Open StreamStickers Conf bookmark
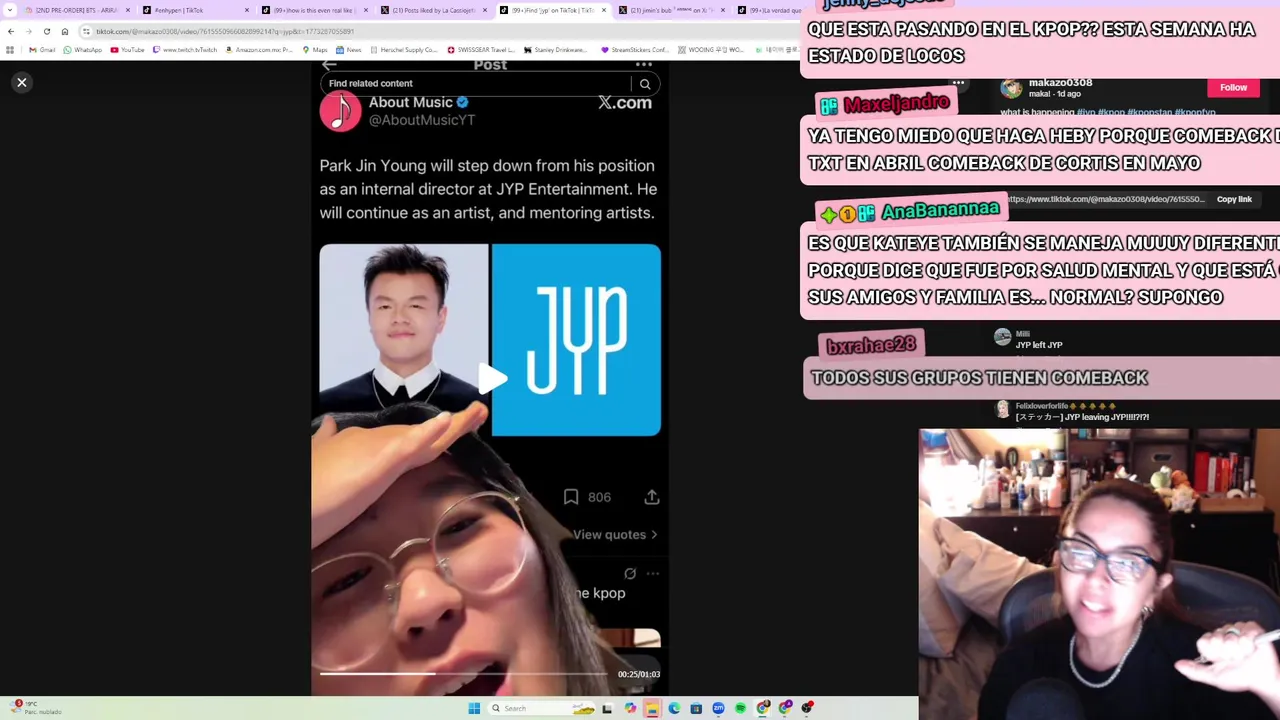 (635, 50)
